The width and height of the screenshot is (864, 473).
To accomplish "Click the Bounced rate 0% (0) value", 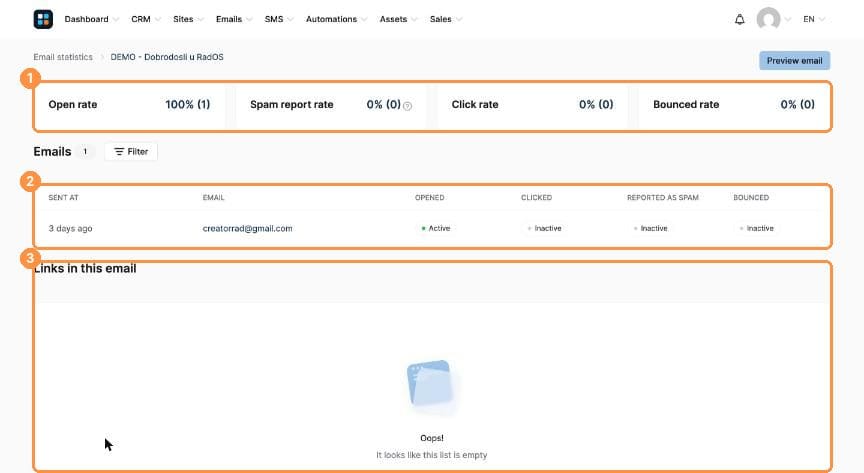I will tap(797, 105).
